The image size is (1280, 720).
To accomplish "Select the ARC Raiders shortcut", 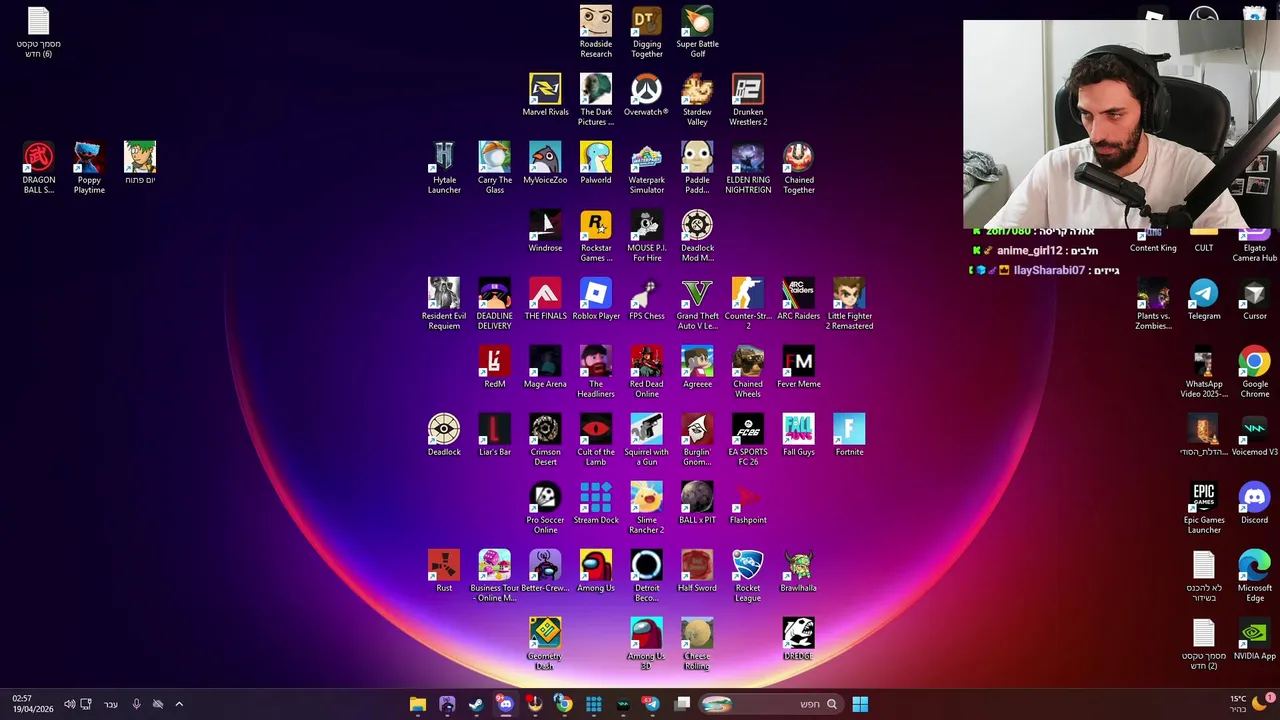I will 799,299.
